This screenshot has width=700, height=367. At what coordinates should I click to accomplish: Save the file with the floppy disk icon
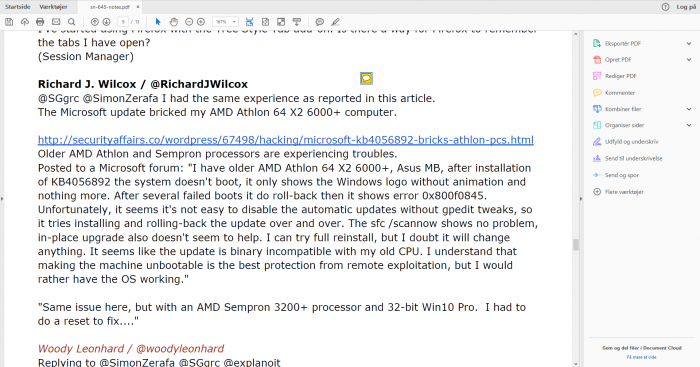click(x=9, y=22)
